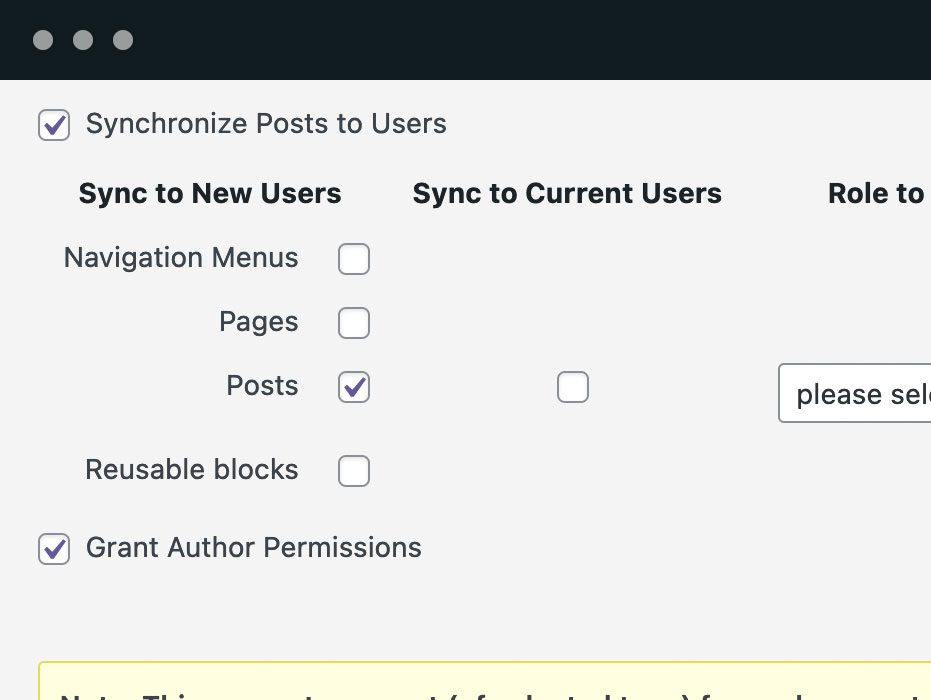
Task: Enable the Reusable blocks checkbox
Action: pyautogui.click(x=354, y=471)
